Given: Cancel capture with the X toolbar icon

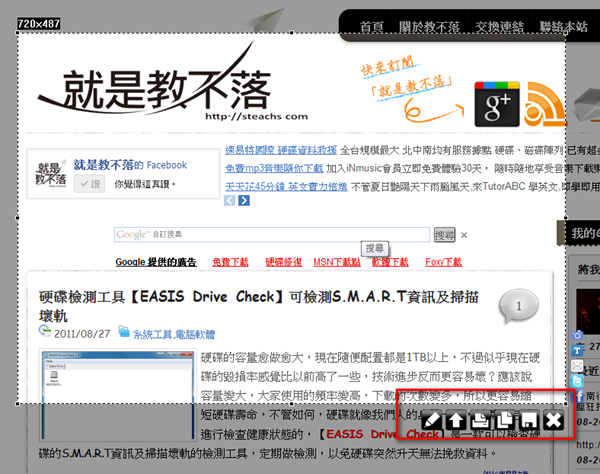Looking at the screenshot, I should coord(553,420).
